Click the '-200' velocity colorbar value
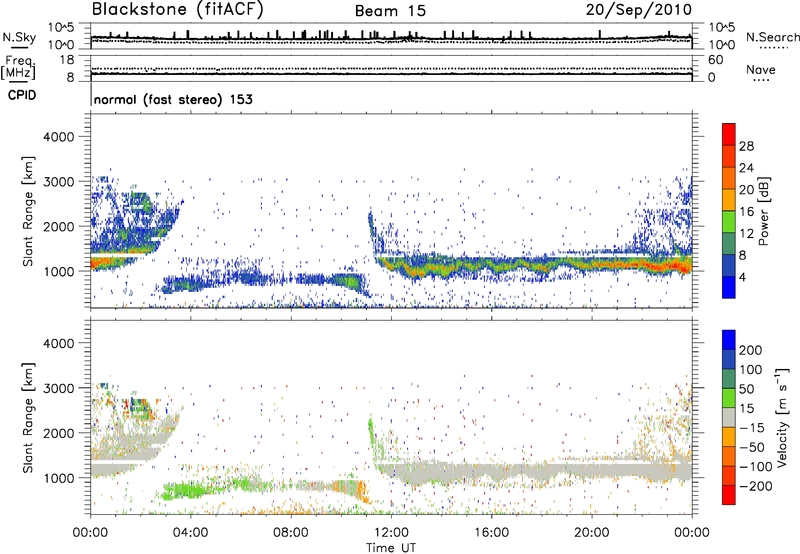Image resolution: width=800 pixels, height=554 pixels. [x=755, y=486]
